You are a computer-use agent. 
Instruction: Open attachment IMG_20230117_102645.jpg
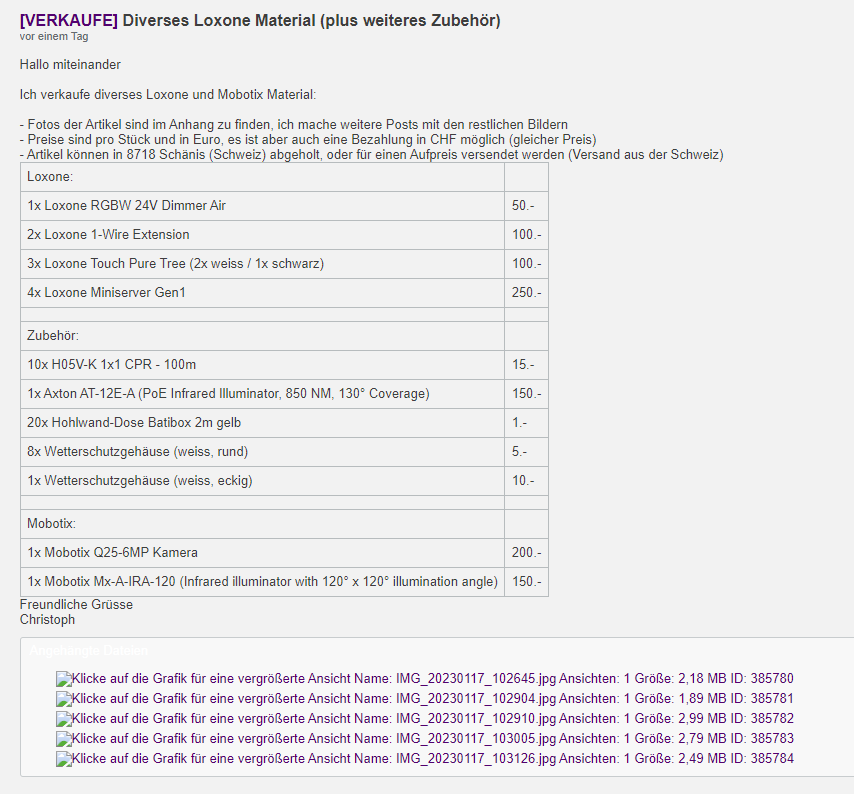point(425,679)
